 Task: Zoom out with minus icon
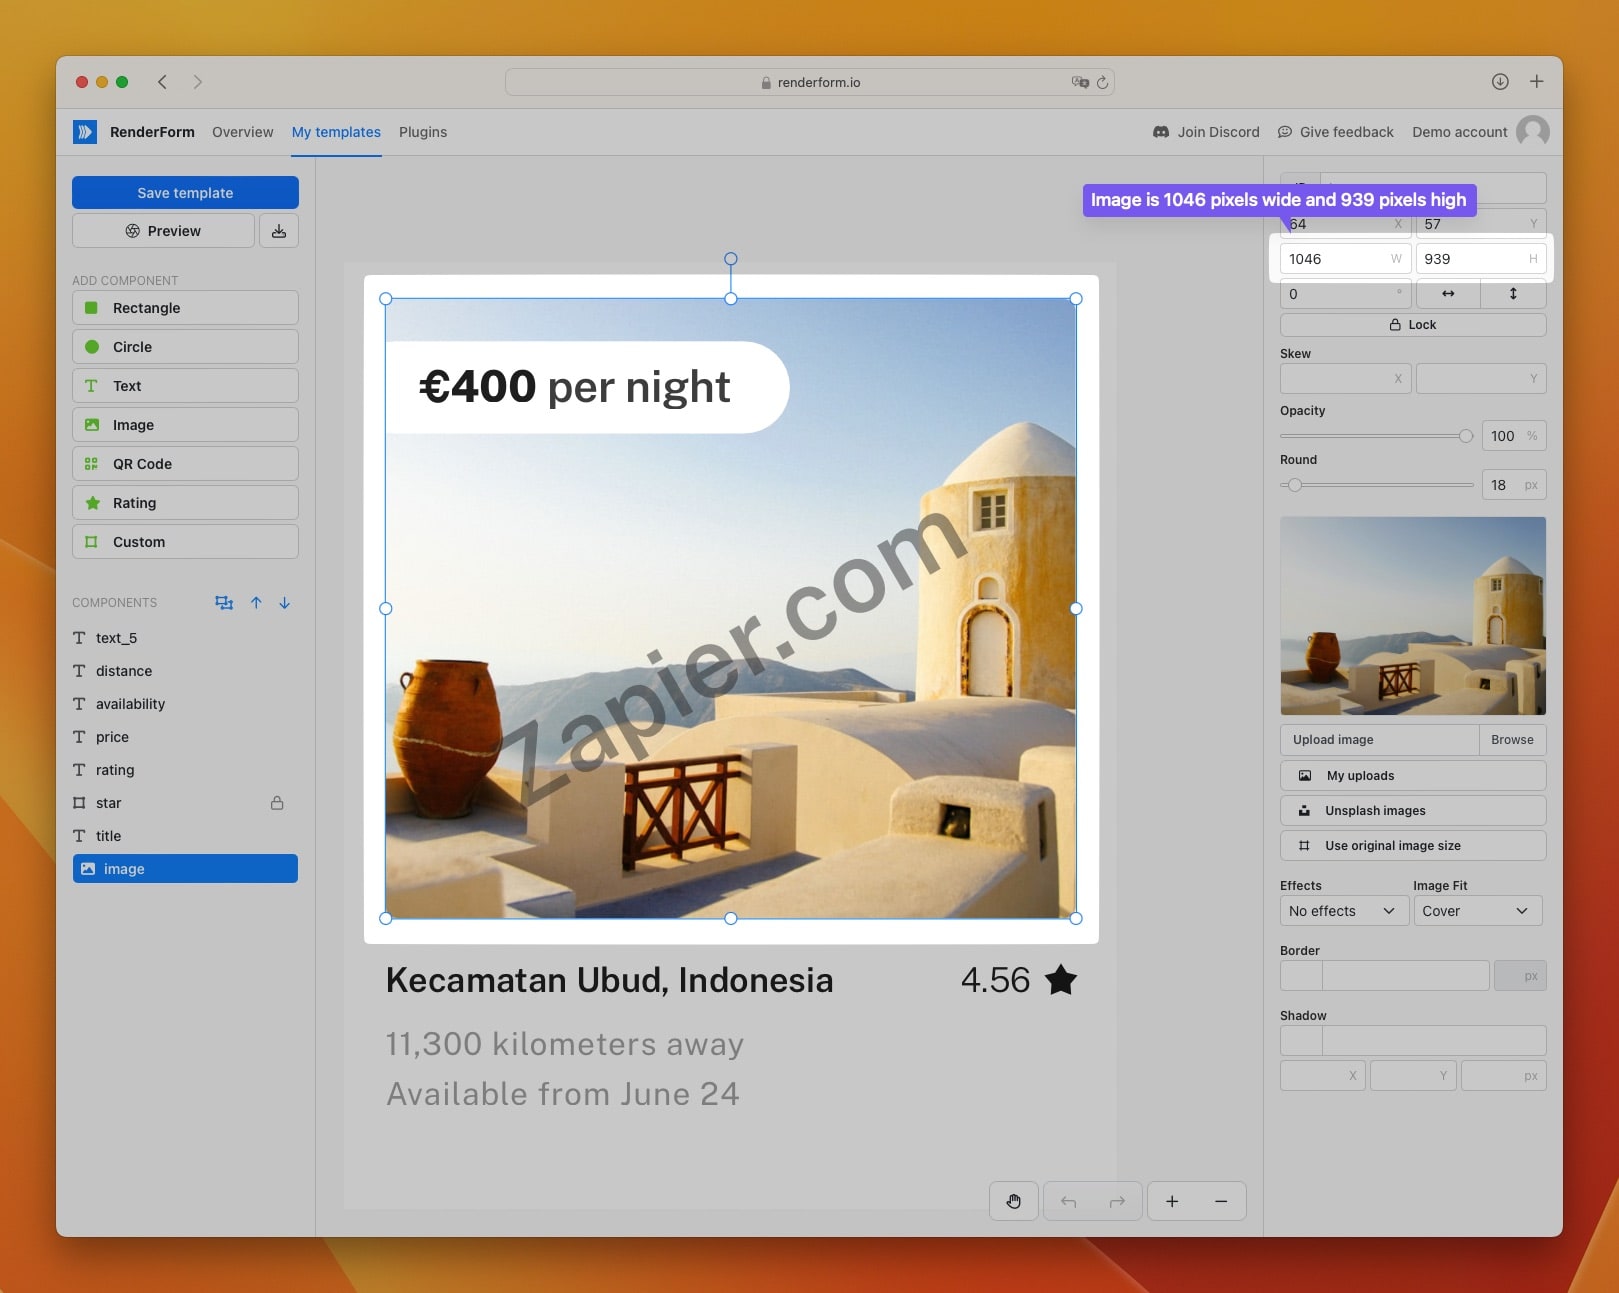[1221, 1201]
